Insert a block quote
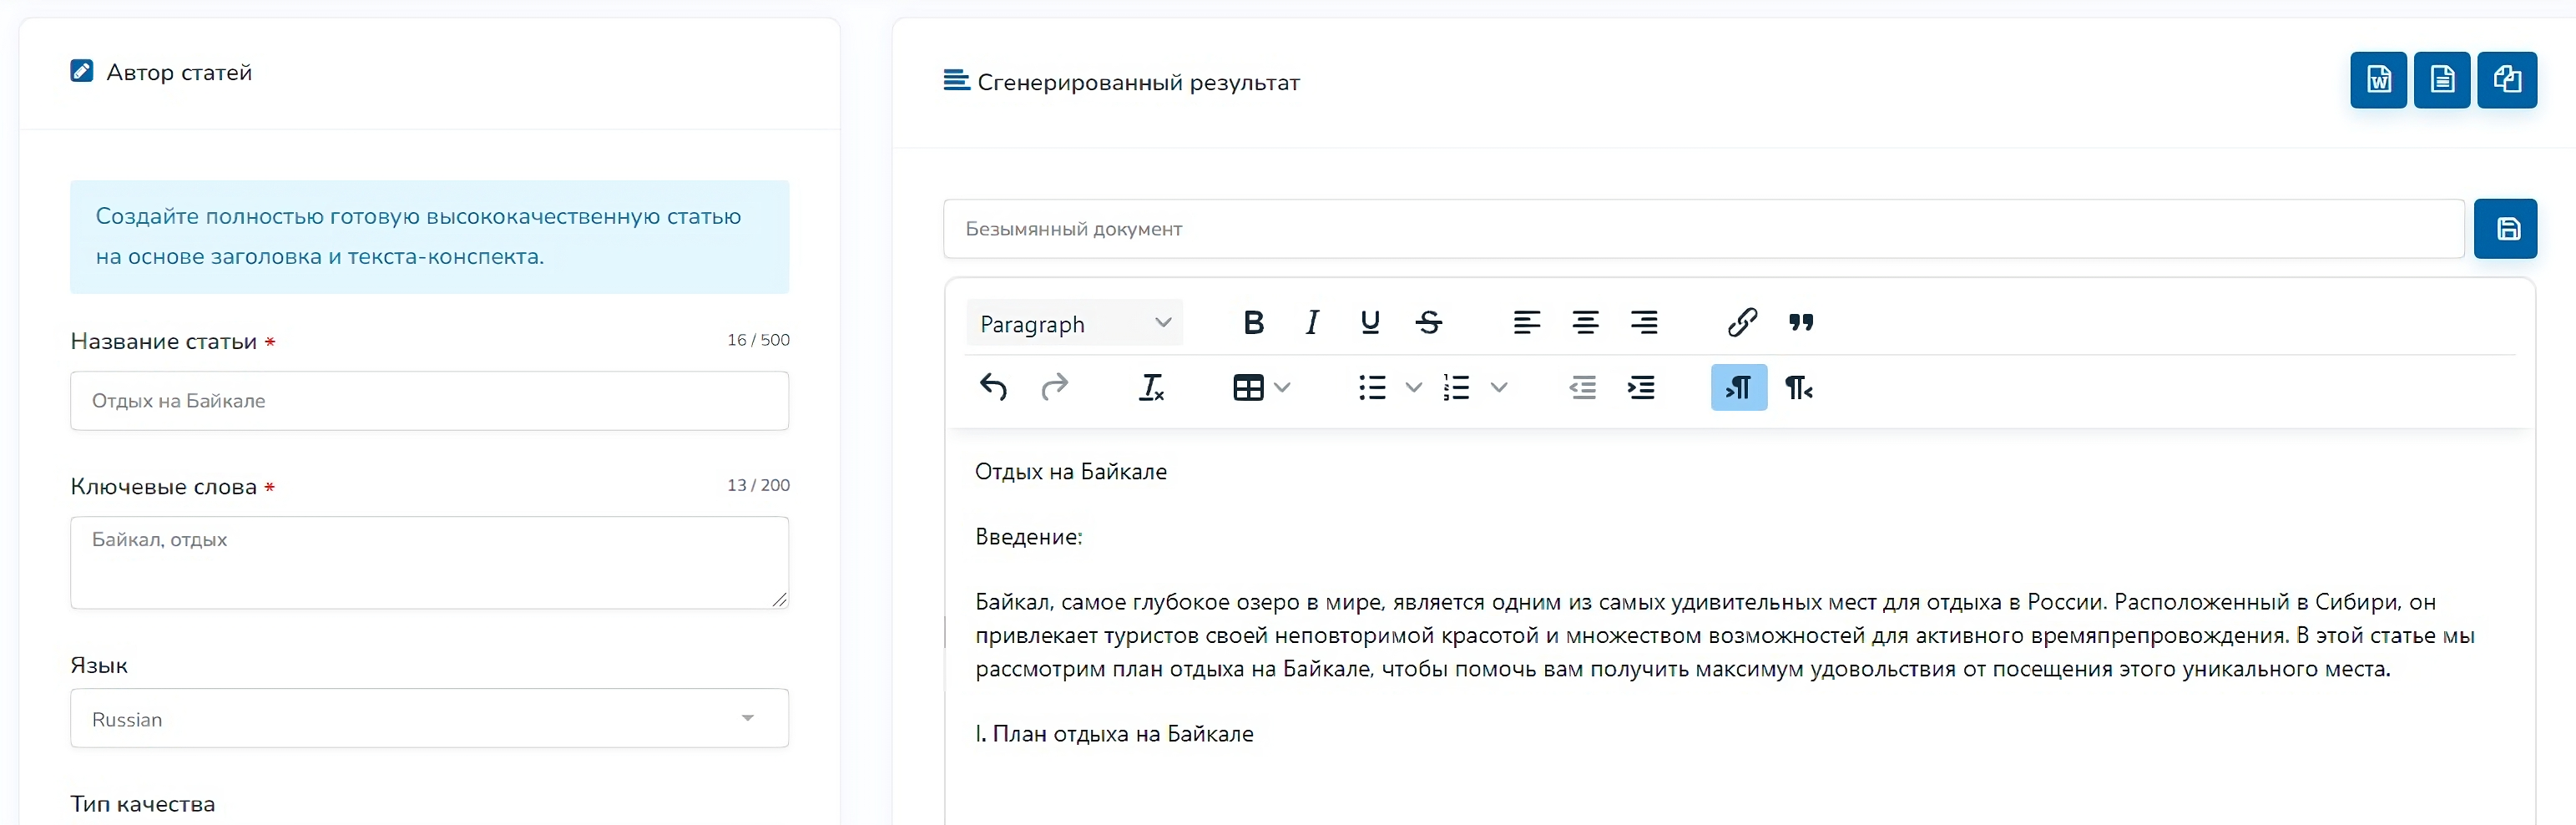The width and height of the screenshot is (2576, 825). tap(1801, 323)
